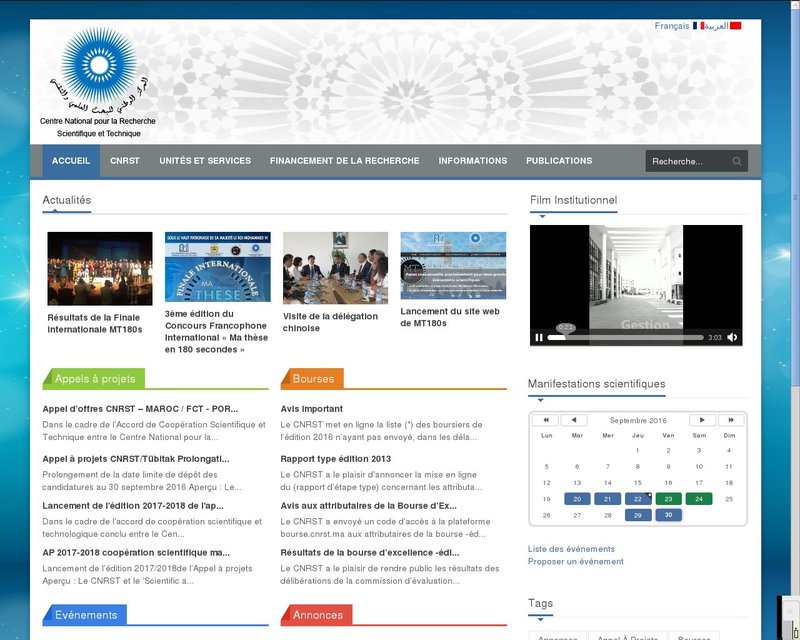The width and height of the screenshot is (800, 640).
Task: Go to previous month in calendar
Action: [574, 420]
